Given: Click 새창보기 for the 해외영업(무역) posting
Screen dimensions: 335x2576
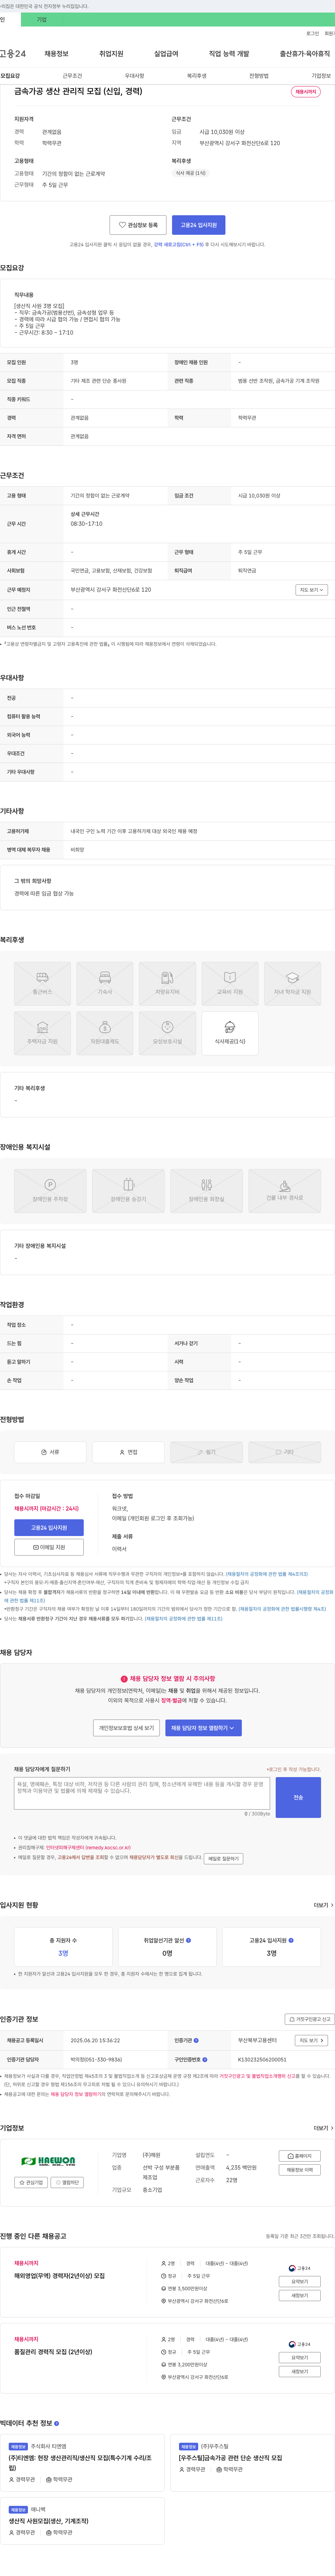Looking at the screenshot, I should (x=300, y=2295).
